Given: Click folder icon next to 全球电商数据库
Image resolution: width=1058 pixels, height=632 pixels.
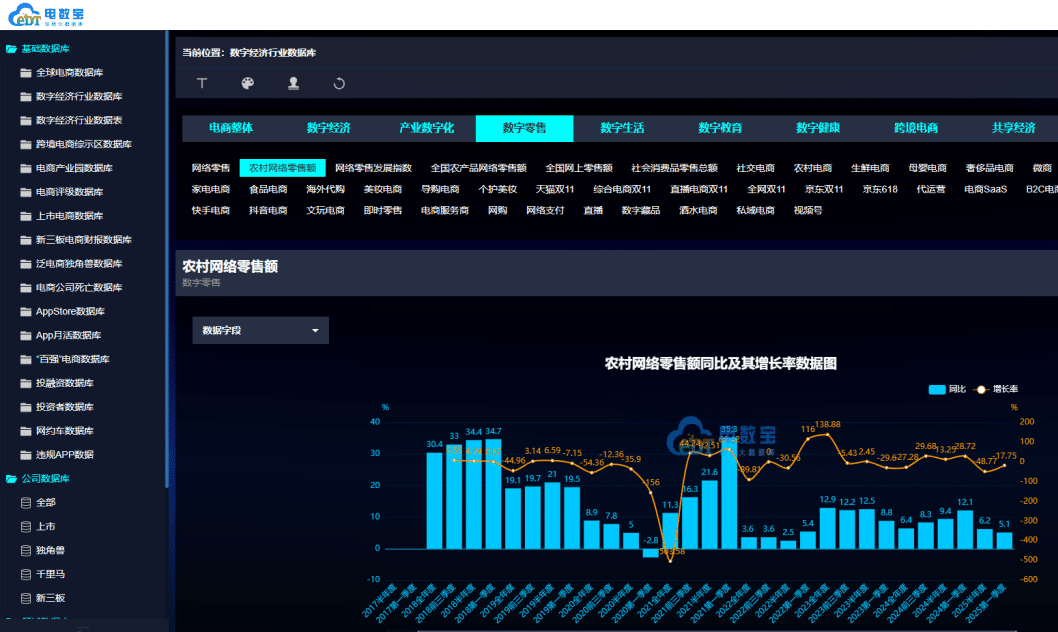Looking at the screenshot, I should click(x=26, y=72).
